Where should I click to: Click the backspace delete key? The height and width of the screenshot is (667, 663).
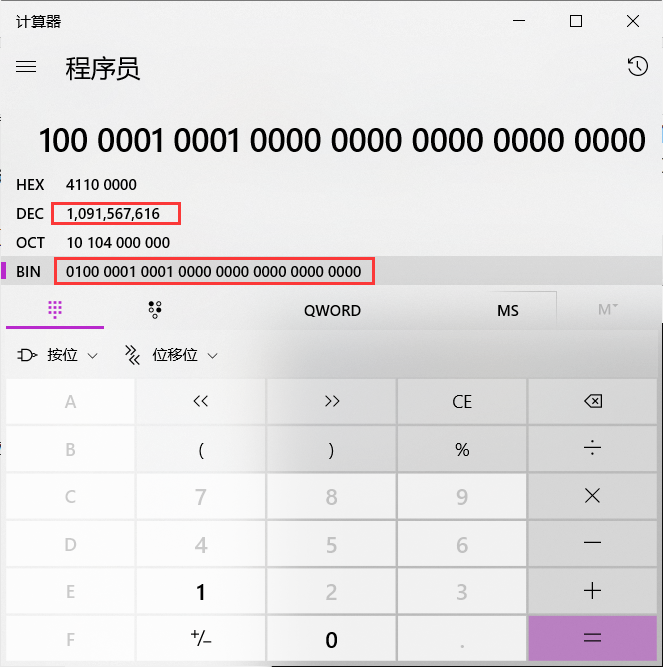tap(593, 401)
